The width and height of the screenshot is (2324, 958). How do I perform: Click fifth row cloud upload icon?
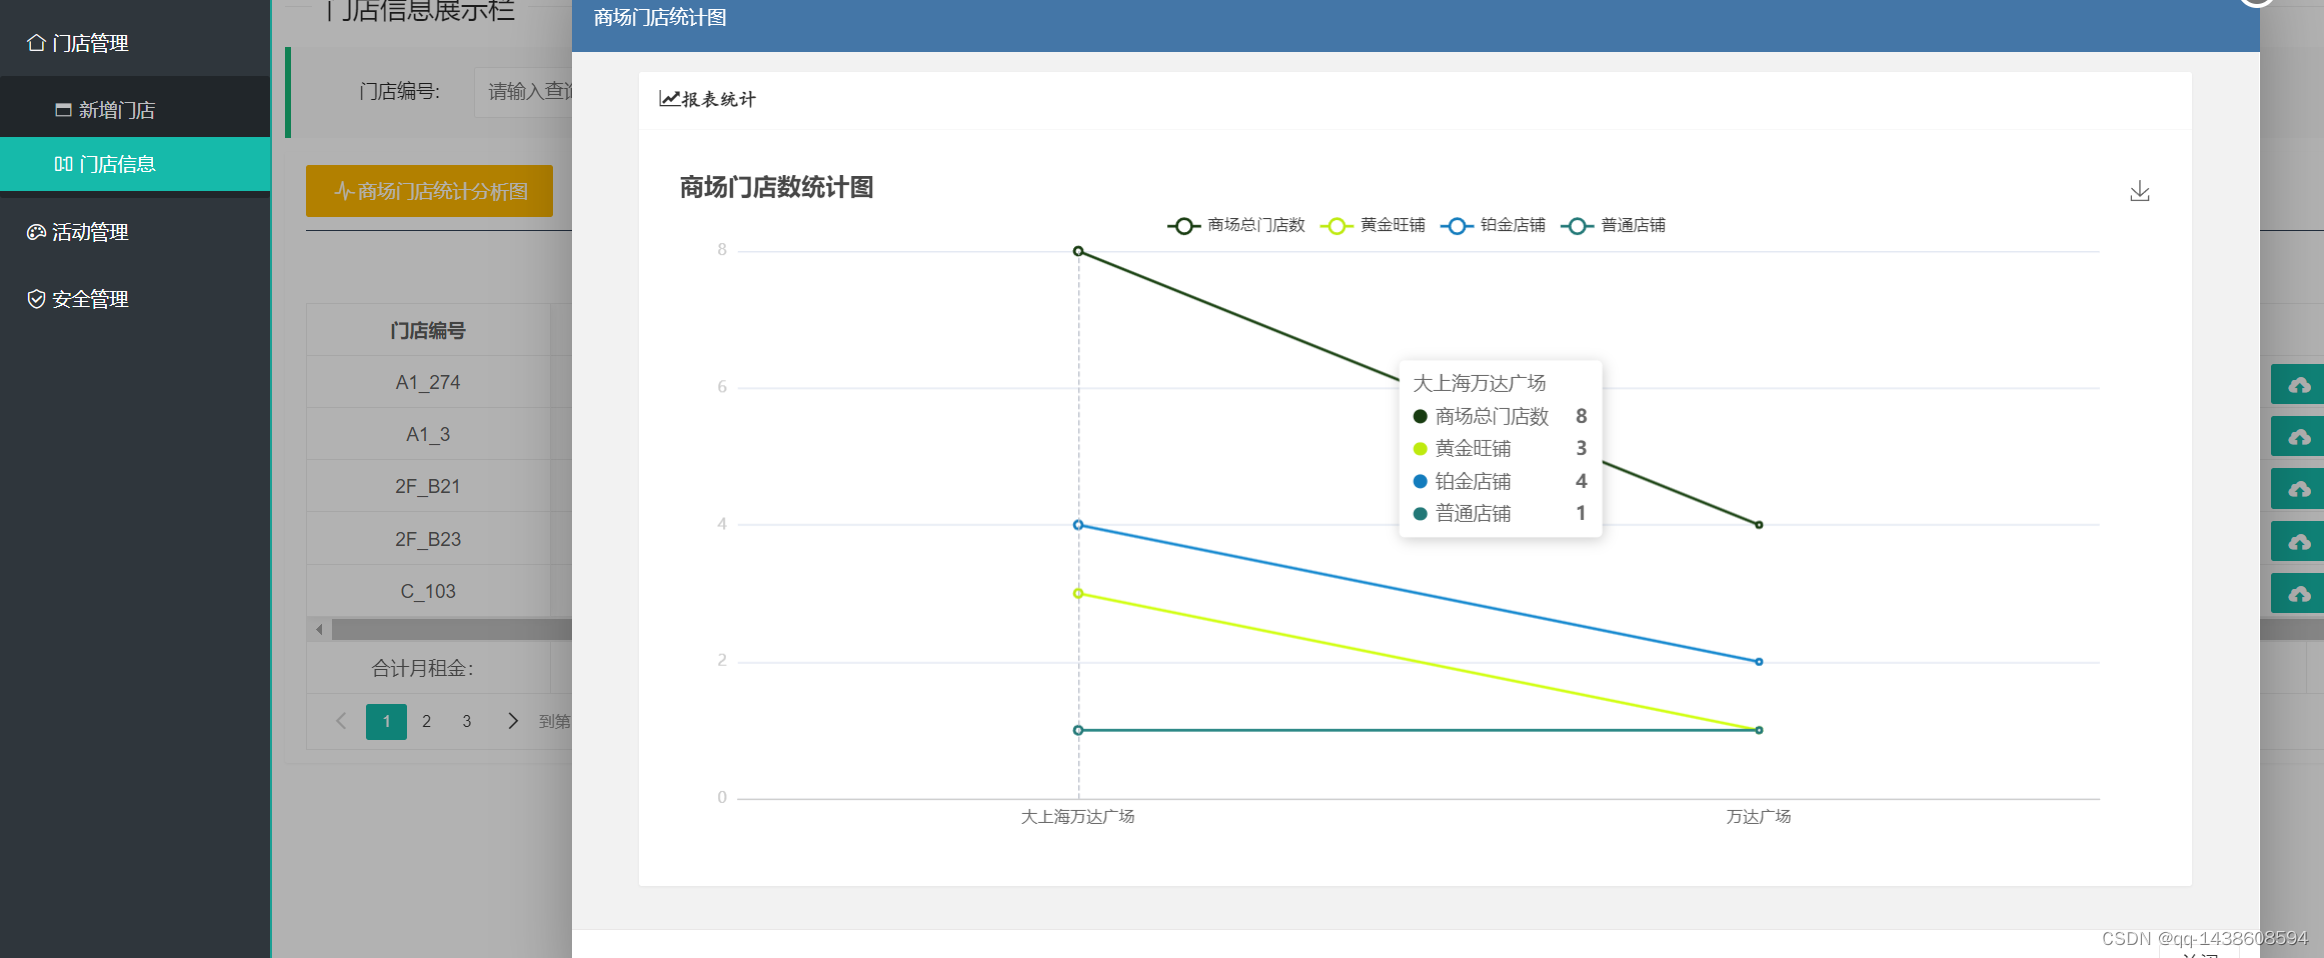pos(2299,593)
